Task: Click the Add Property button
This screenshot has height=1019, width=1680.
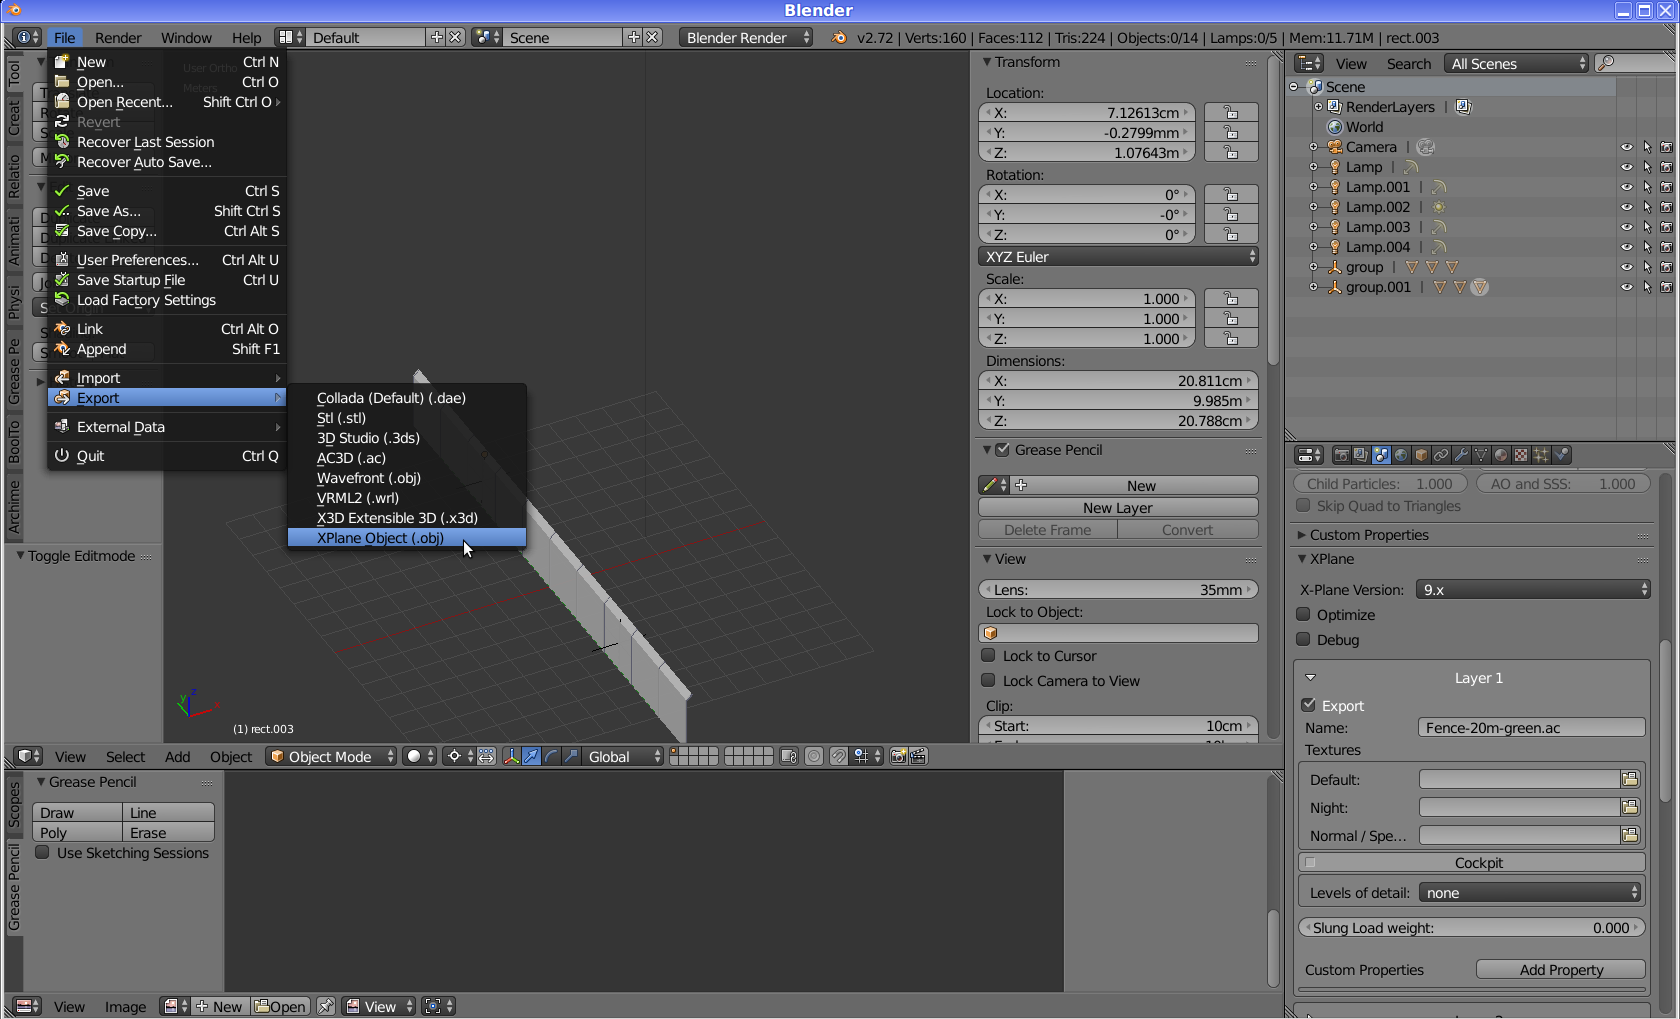Action: pyautogui.click(x=1560, y=970)
